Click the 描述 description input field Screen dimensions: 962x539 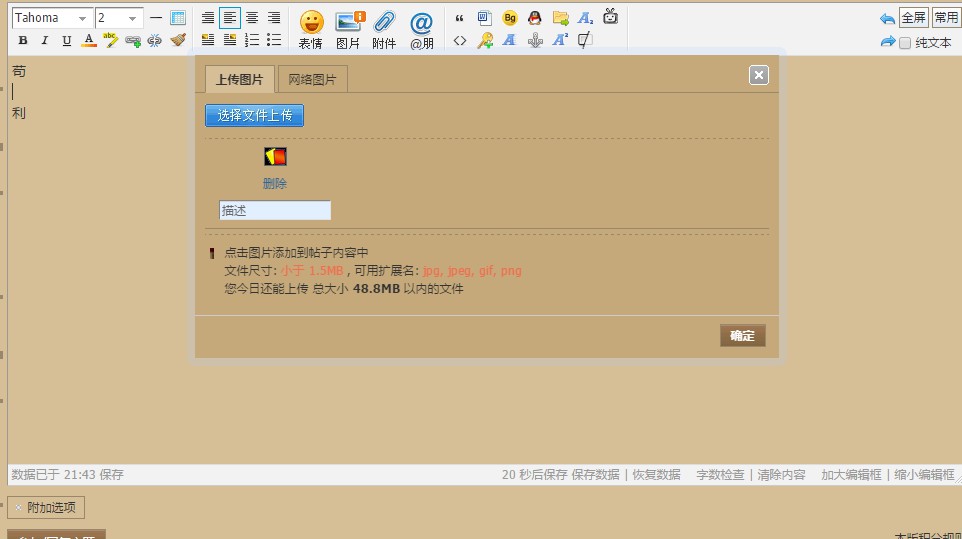275,210
